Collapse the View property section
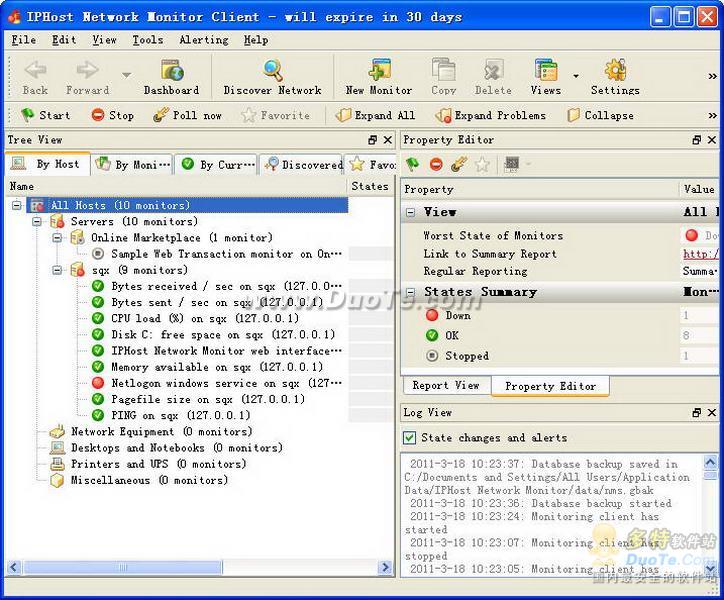This screenshot has width=724, height=600. tap(410, 212)
